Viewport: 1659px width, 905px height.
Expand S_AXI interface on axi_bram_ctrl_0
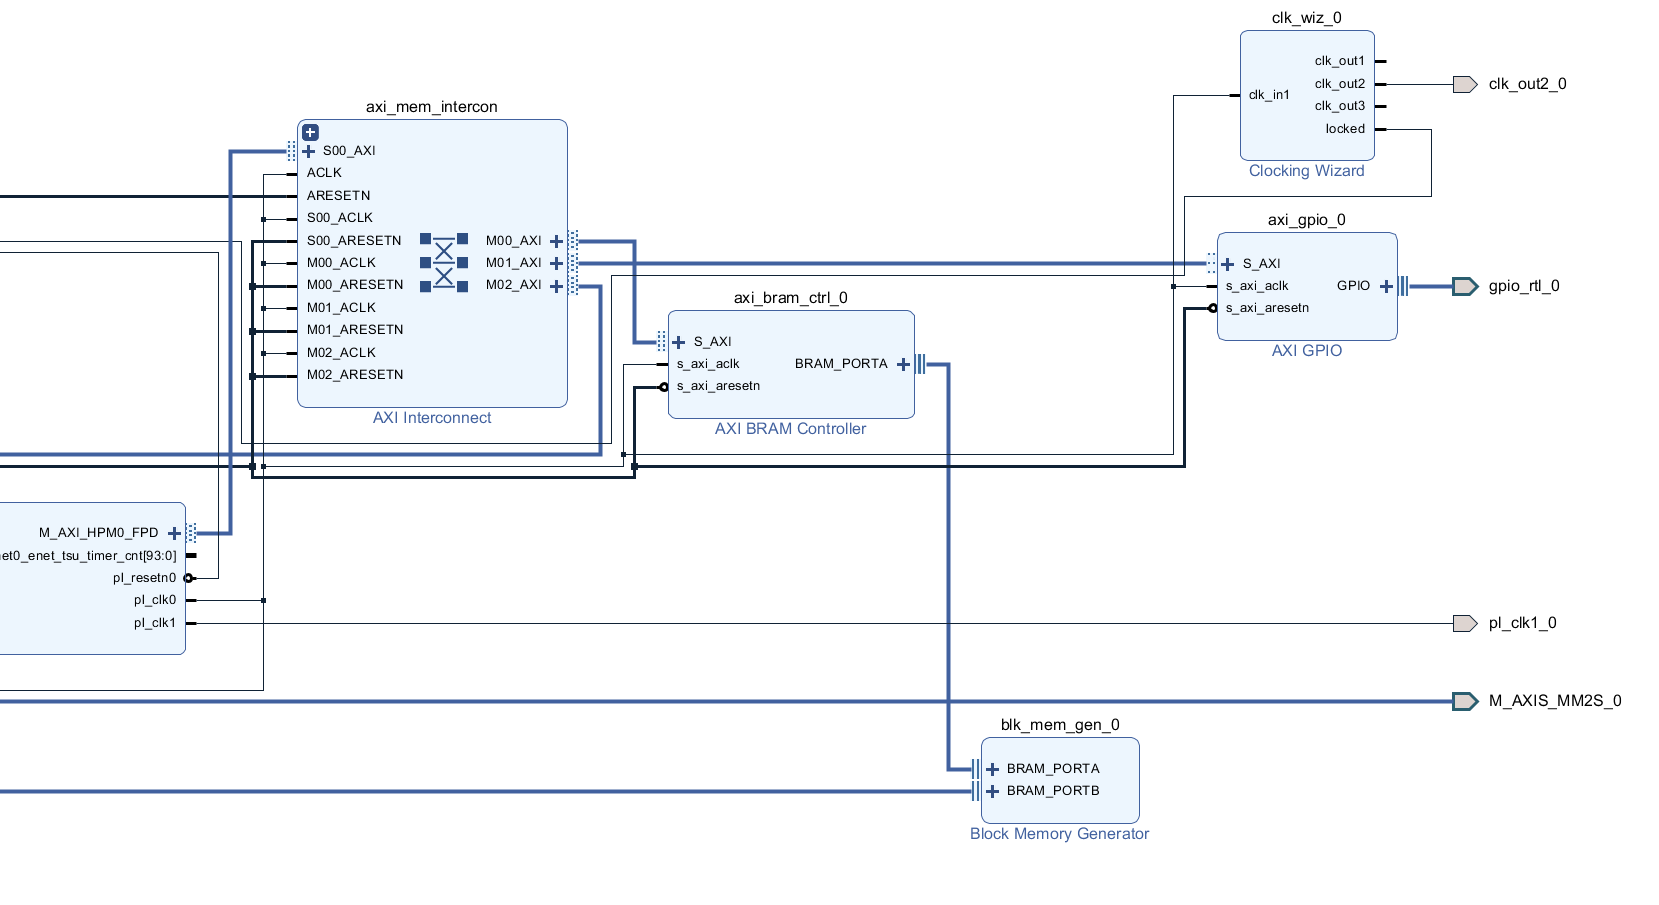[679, 342]
